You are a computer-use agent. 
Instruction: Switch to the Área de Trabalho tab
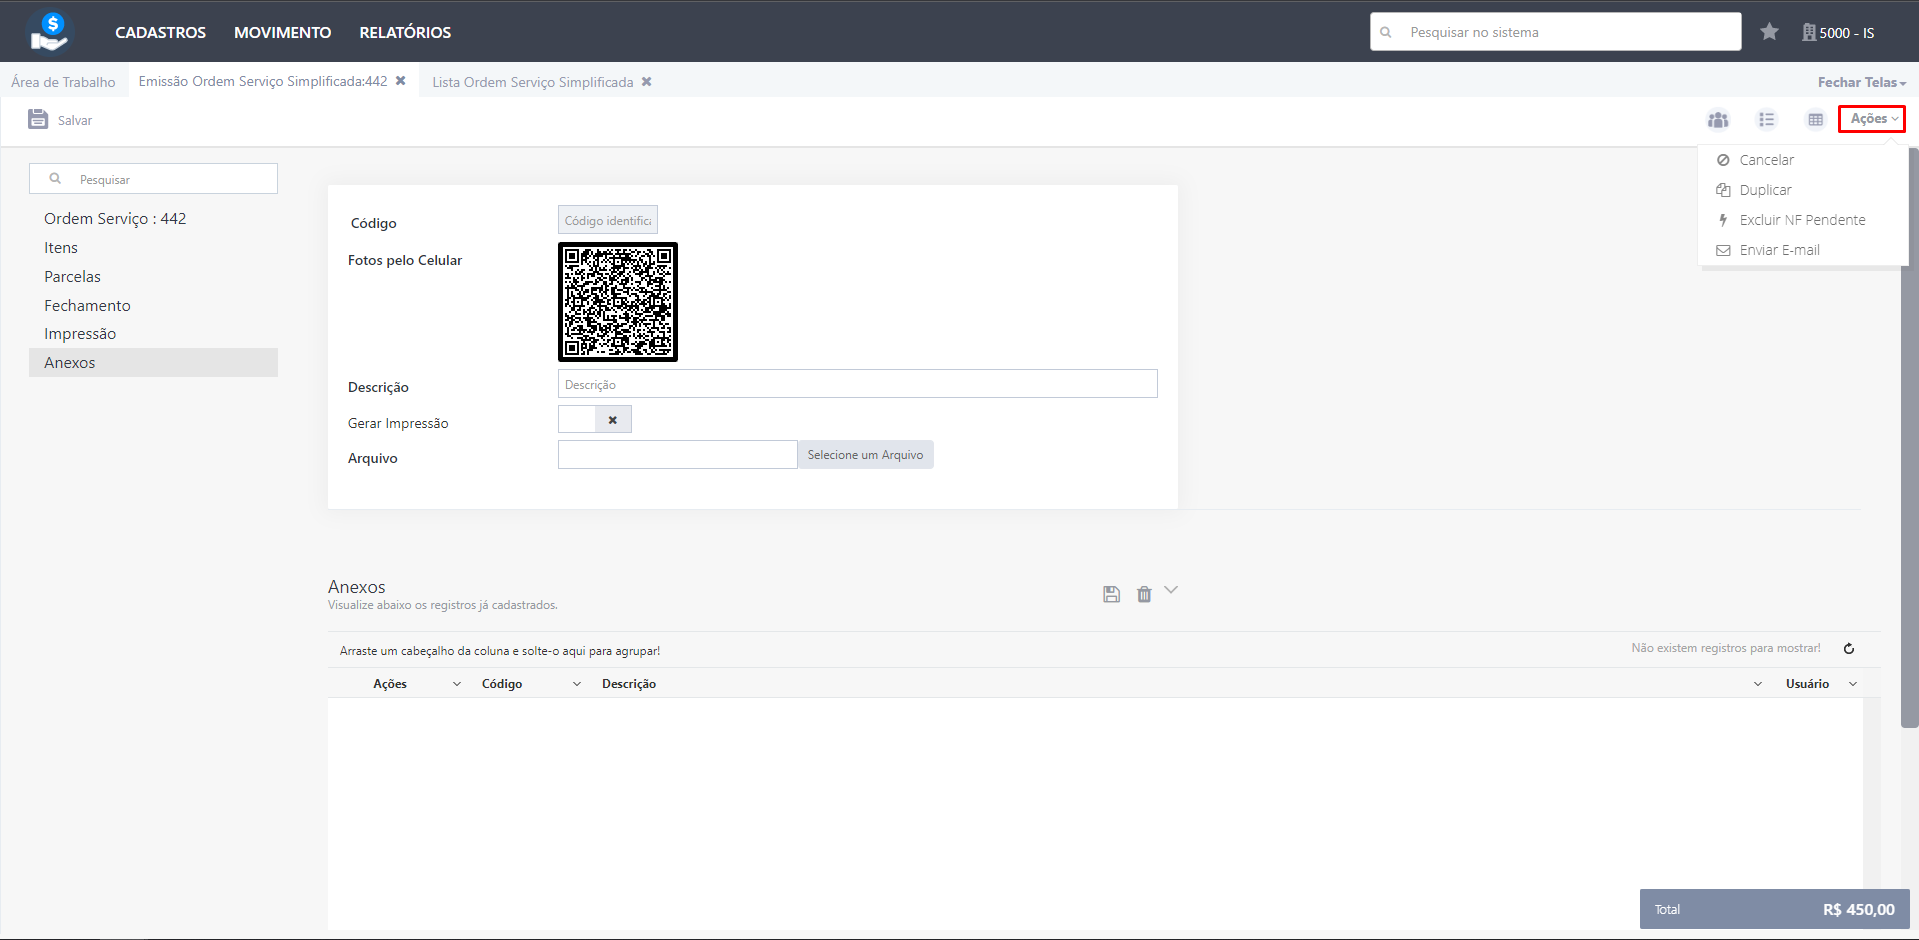[63, 82]
